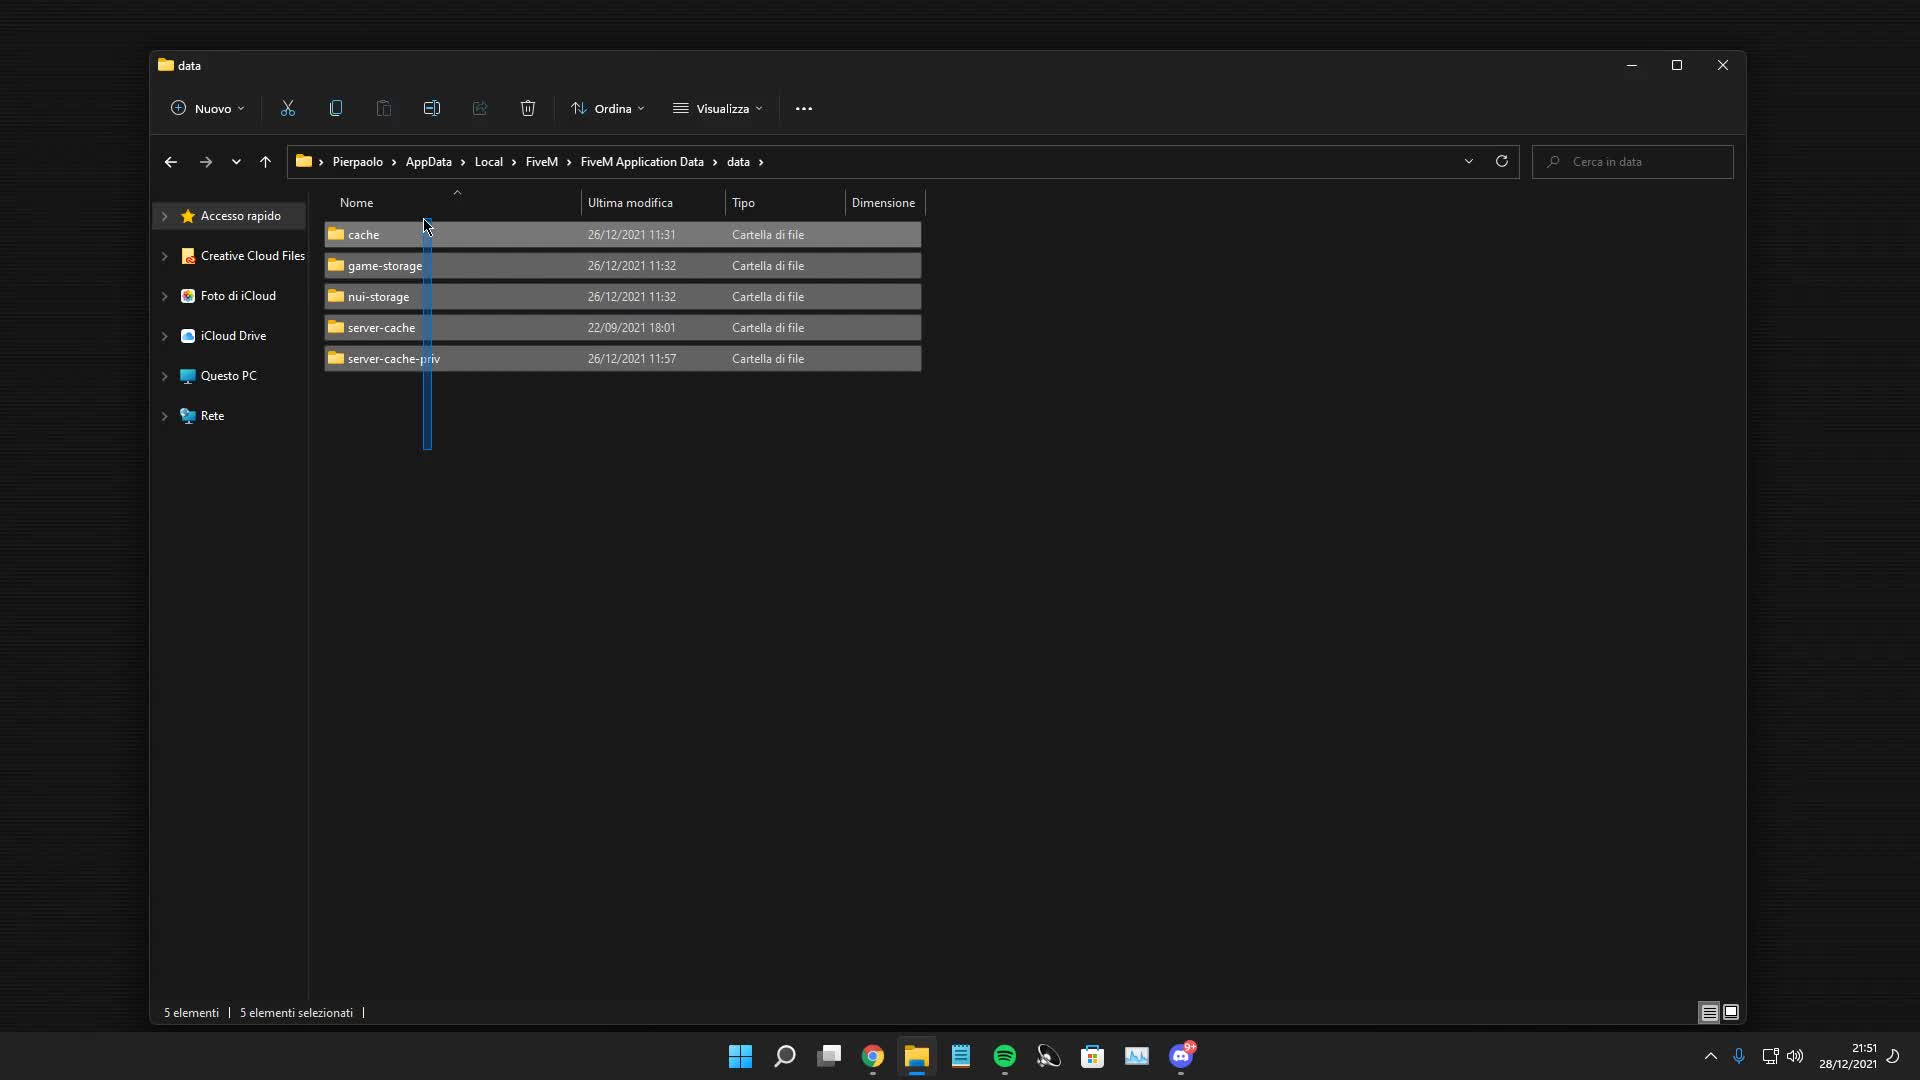The height and width of the screenshot is (1080, 1920).
Task: Copy the selected items
Action: 336,108
